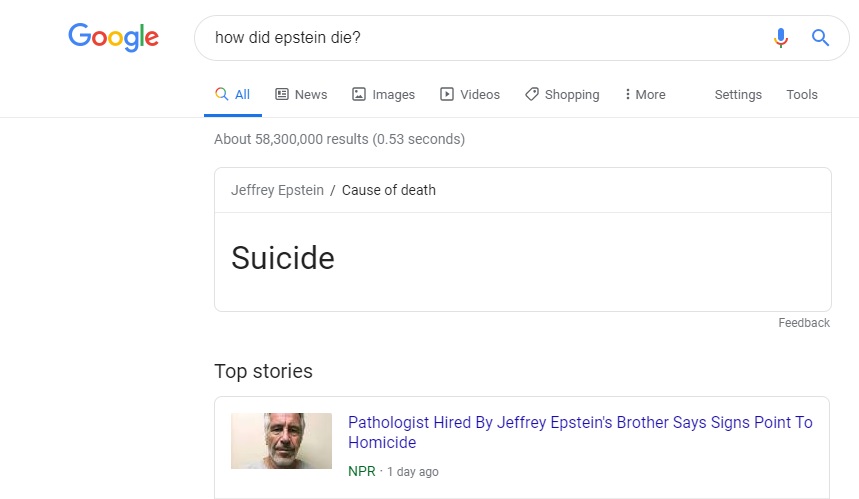Expand the More options menu

(x=644, y=94)
